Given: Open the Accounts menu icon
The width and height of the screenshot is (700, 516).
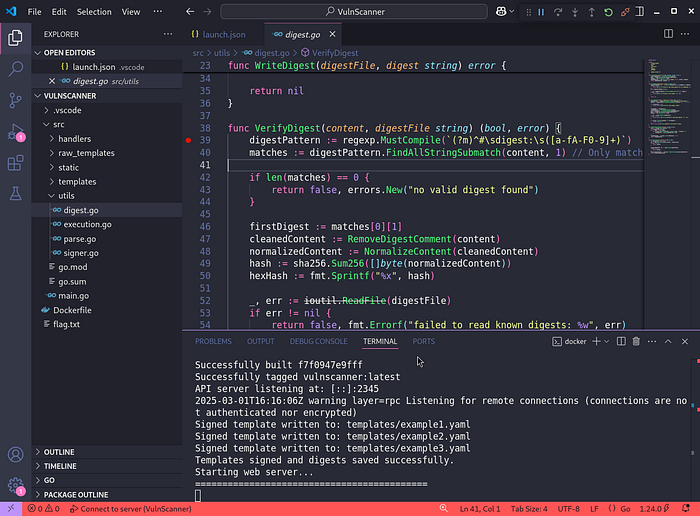Looking at the screenshot, I should click(15, 454).
